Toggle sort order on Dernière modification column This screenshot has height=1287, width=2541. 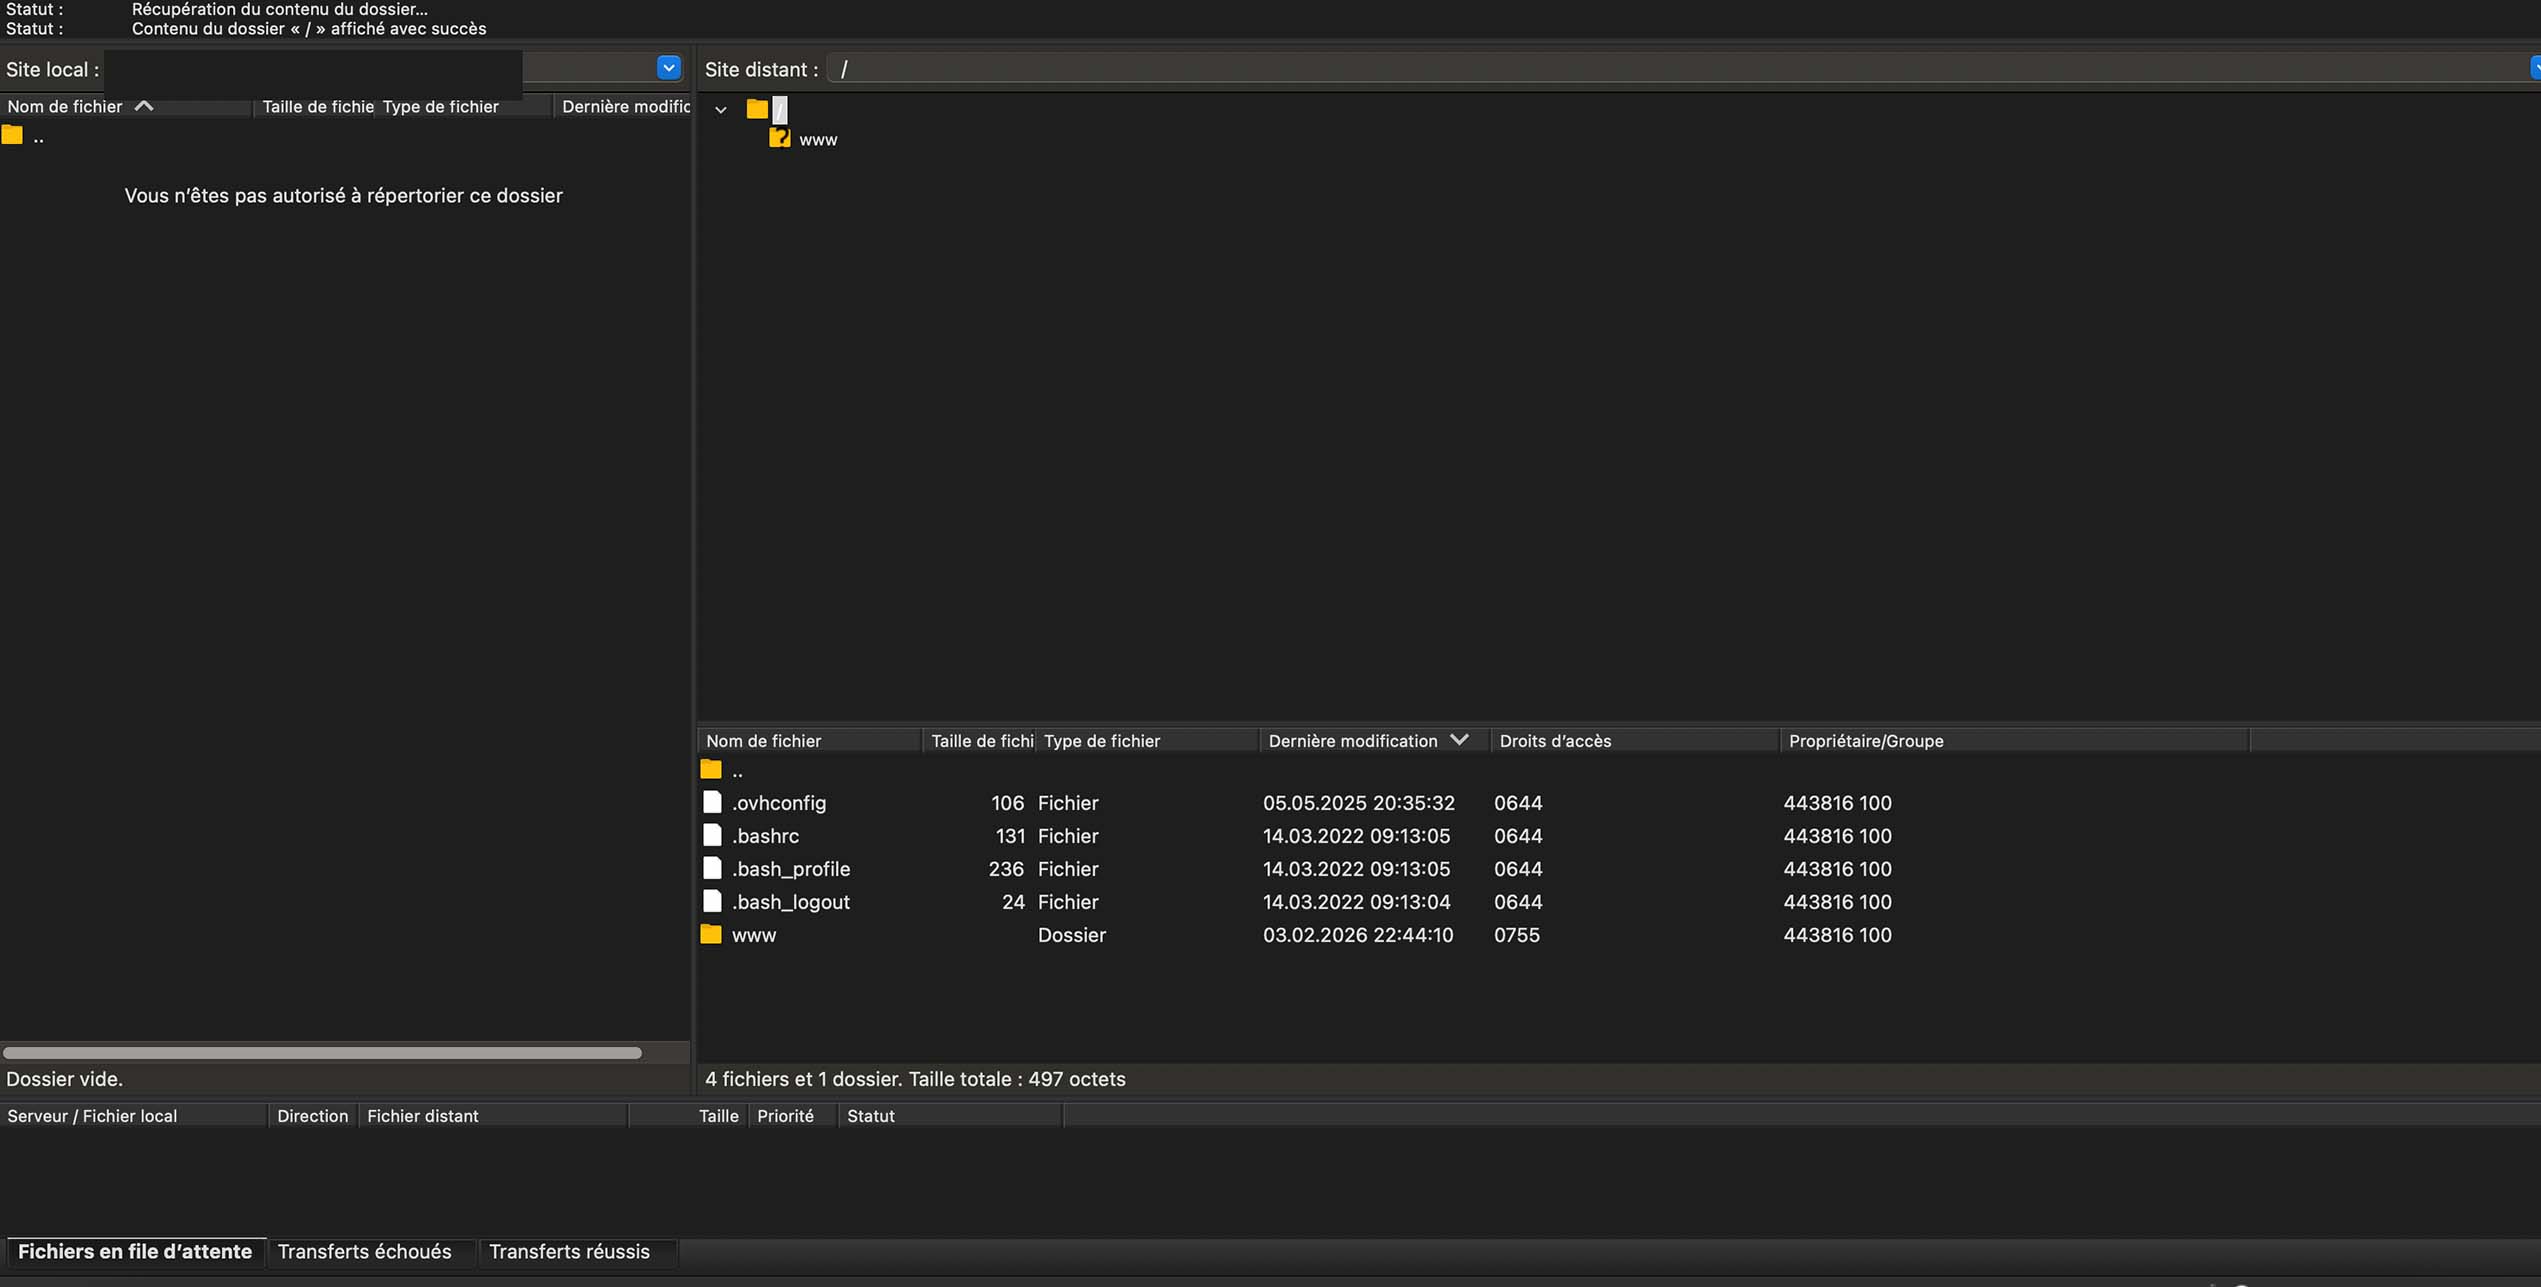pyautogui.click(x=1352, y=740)
